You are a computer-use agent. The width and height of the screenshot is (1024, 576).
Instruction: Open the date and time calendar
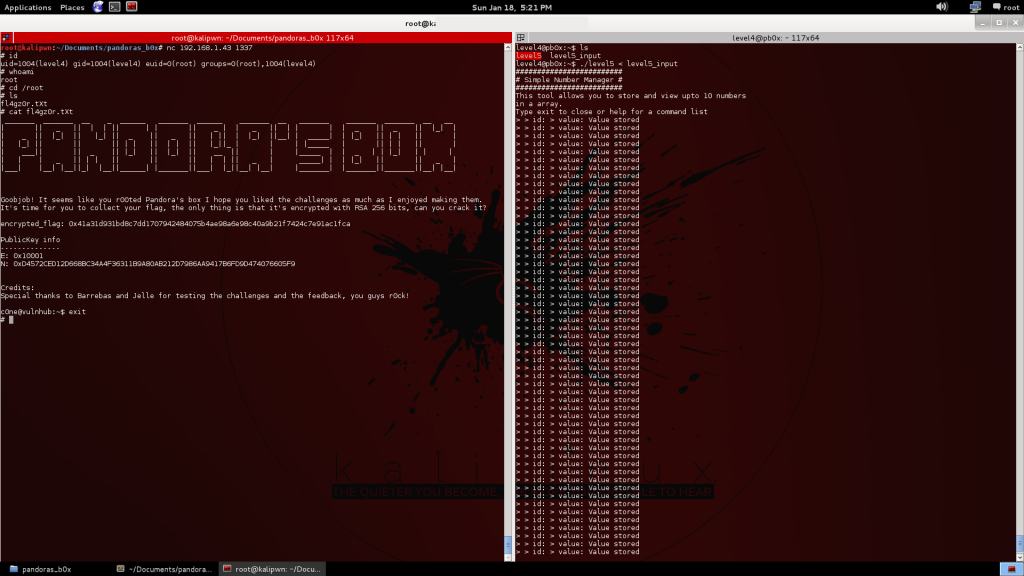pos(514,7)
